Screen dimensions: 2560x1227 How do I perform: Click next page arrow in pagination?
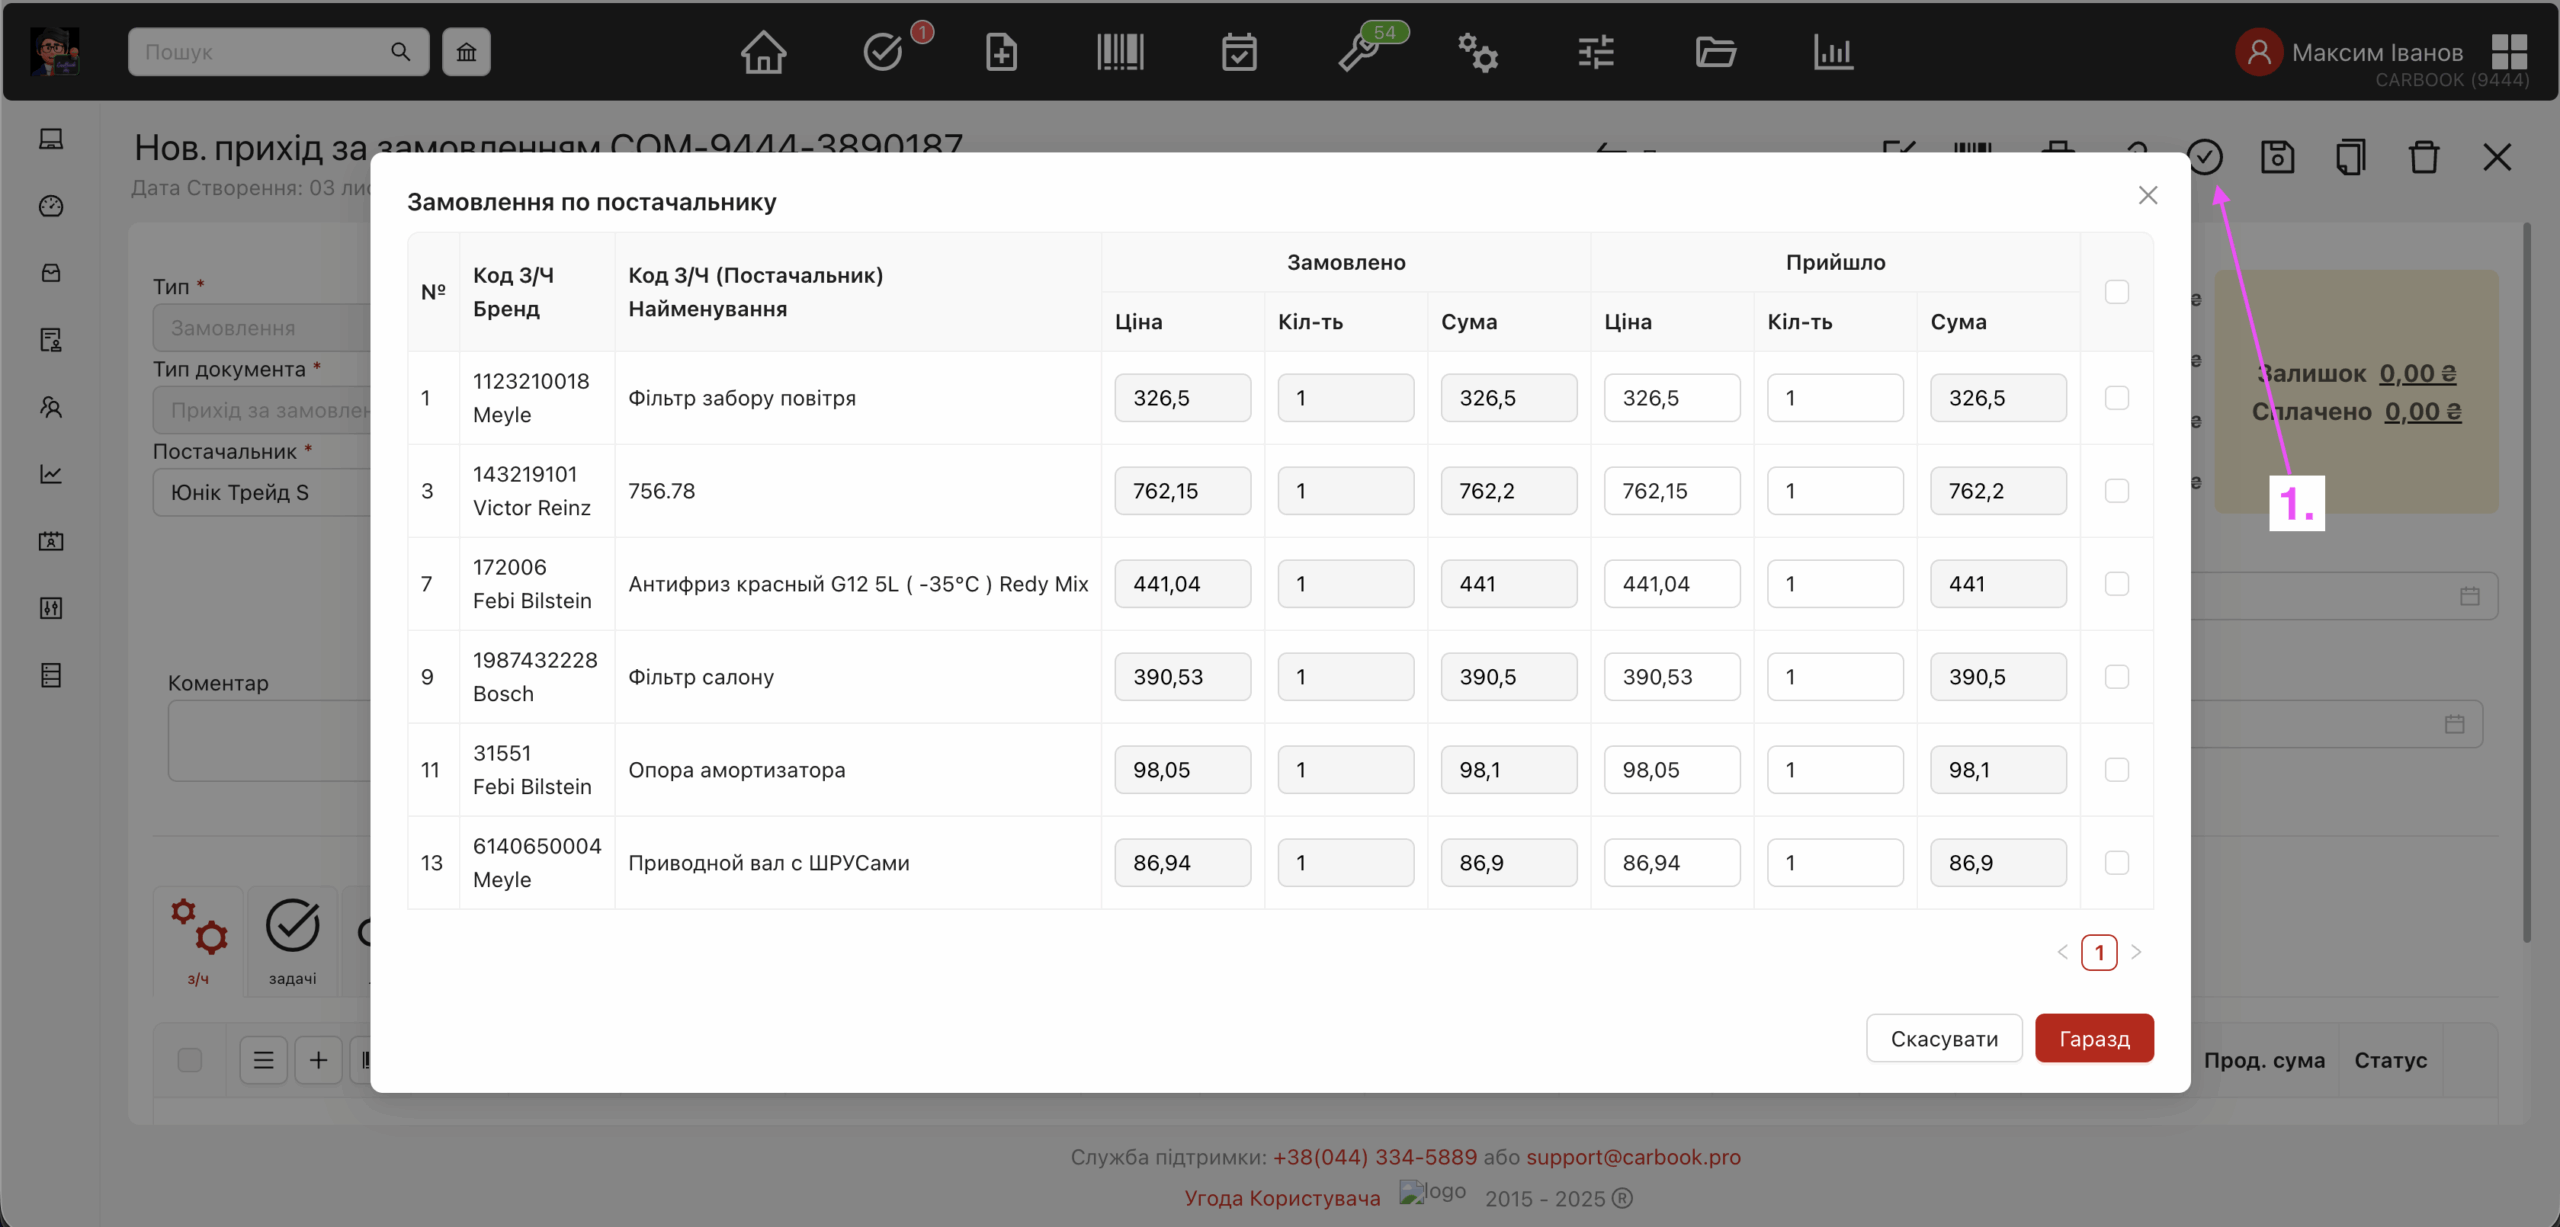2136,952
